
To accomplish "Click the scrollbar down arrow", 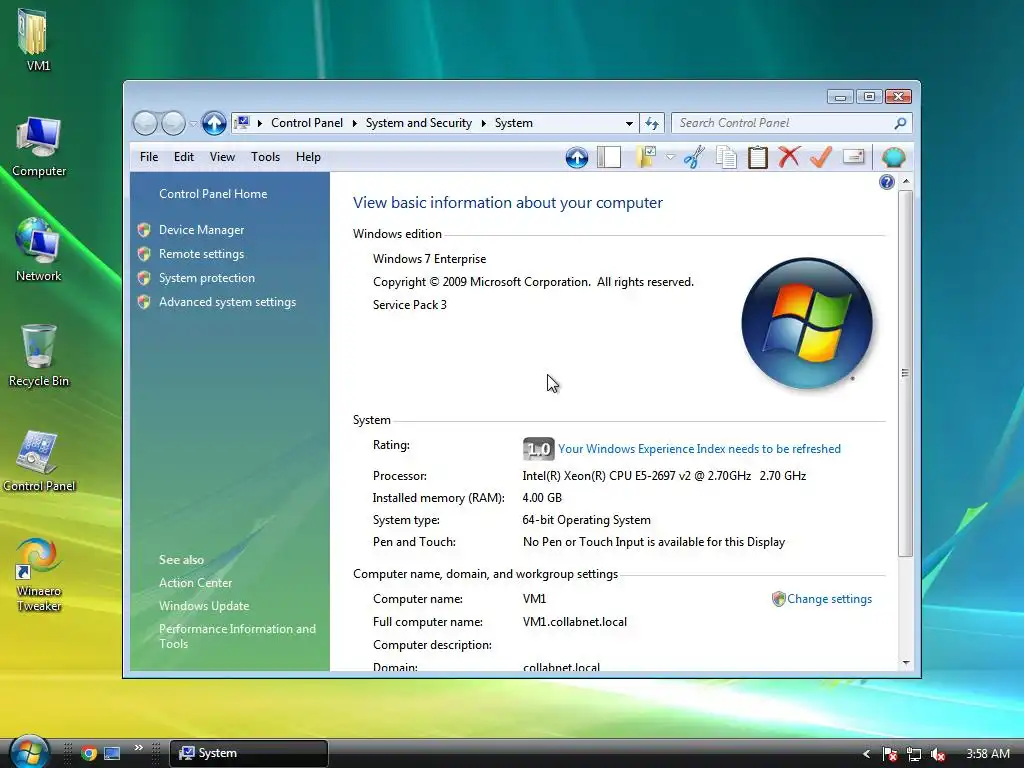I will click(x=906, y=663).
